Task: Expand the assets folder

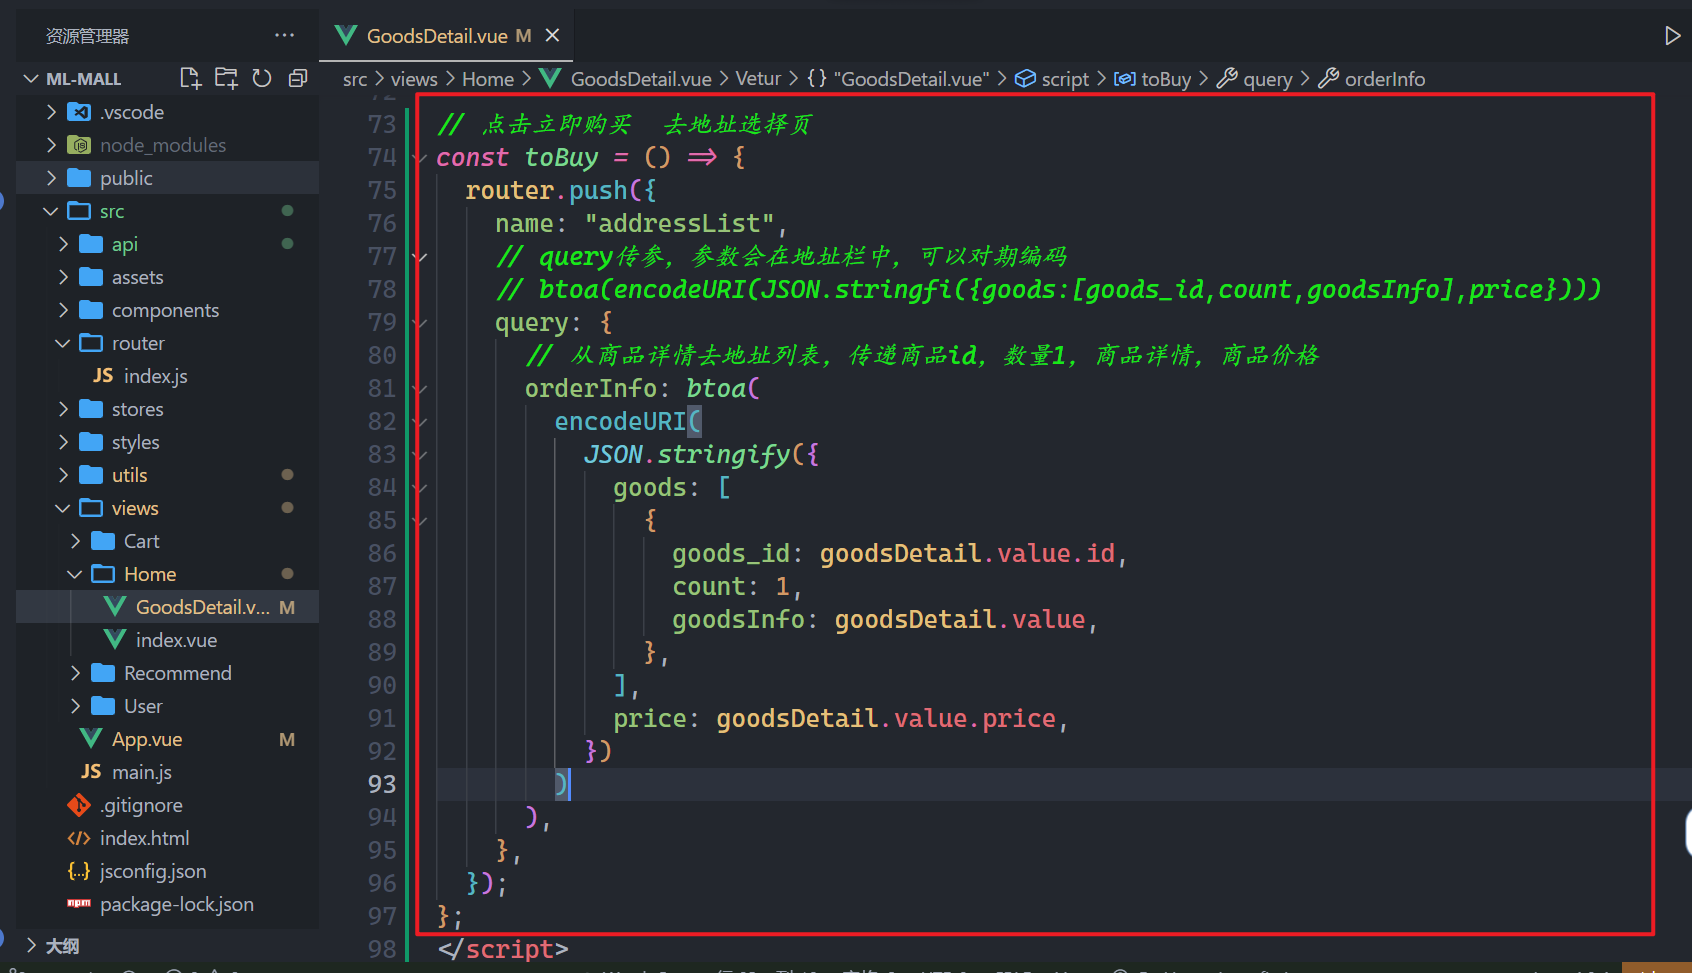Action: coord(64,277)
